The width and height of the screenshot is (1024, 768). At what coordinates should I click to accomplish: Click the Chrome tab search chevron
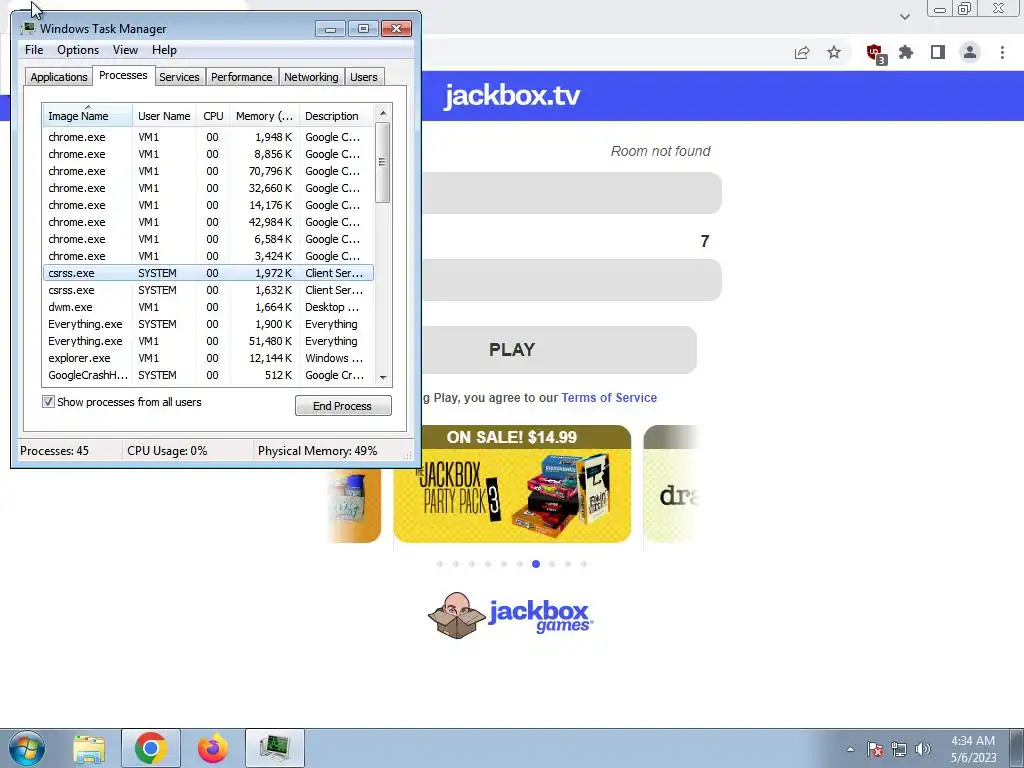(904, 17)
